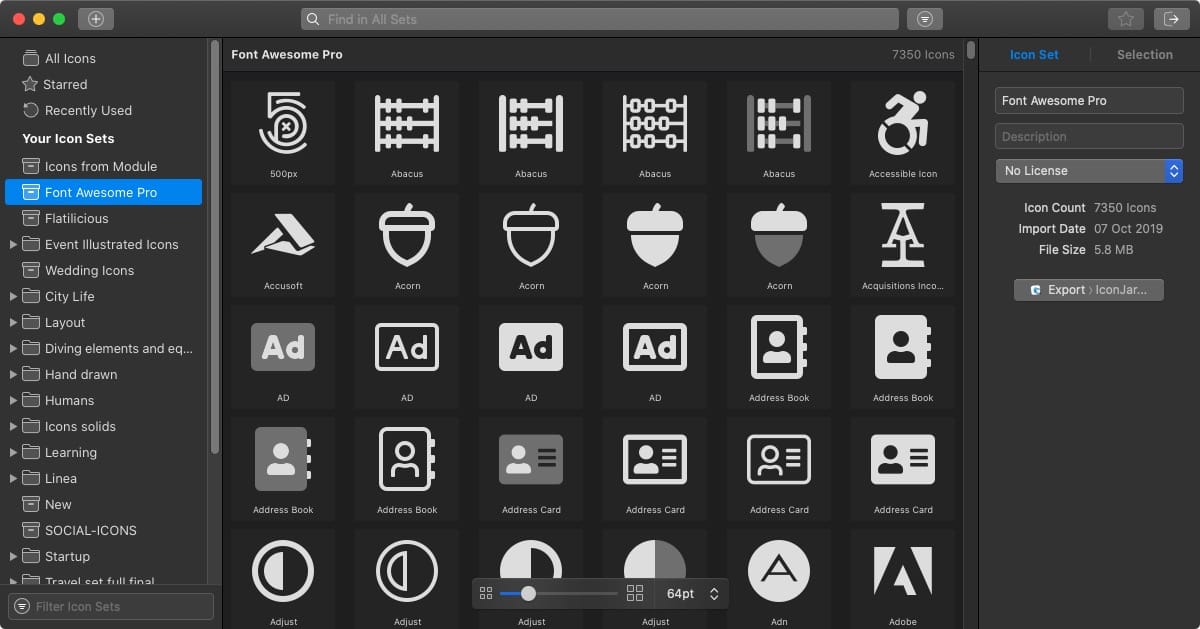Click the large grid size icon

point(635,593)
